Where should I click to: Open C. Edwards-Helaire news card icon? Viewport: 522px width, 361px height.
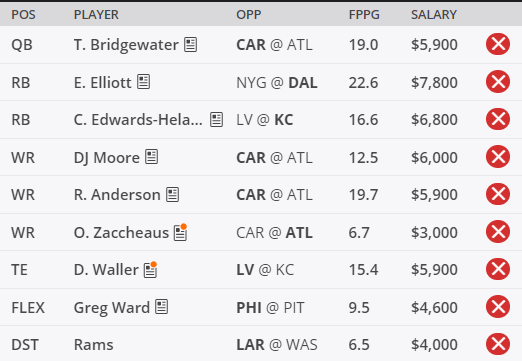(x=216, y=119)
